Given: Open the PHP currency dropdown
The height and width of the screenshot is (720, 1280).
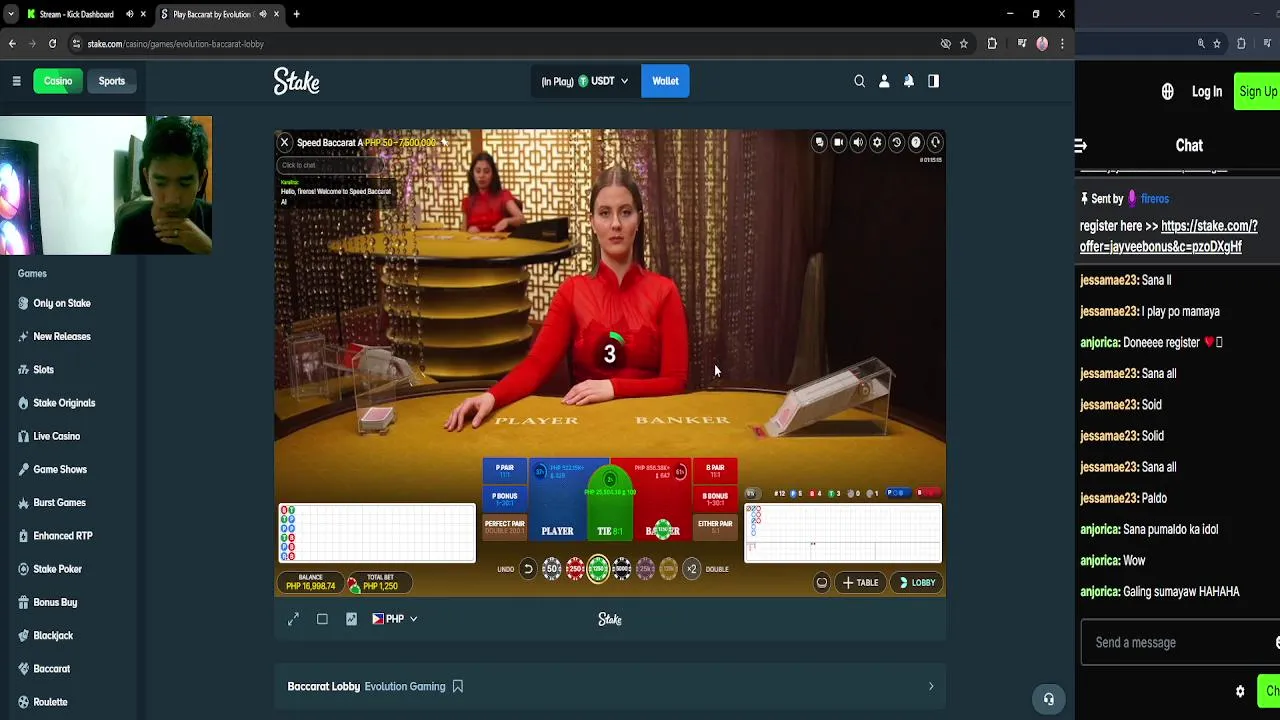Looking at the screenshot, I should tap(395, 619).
